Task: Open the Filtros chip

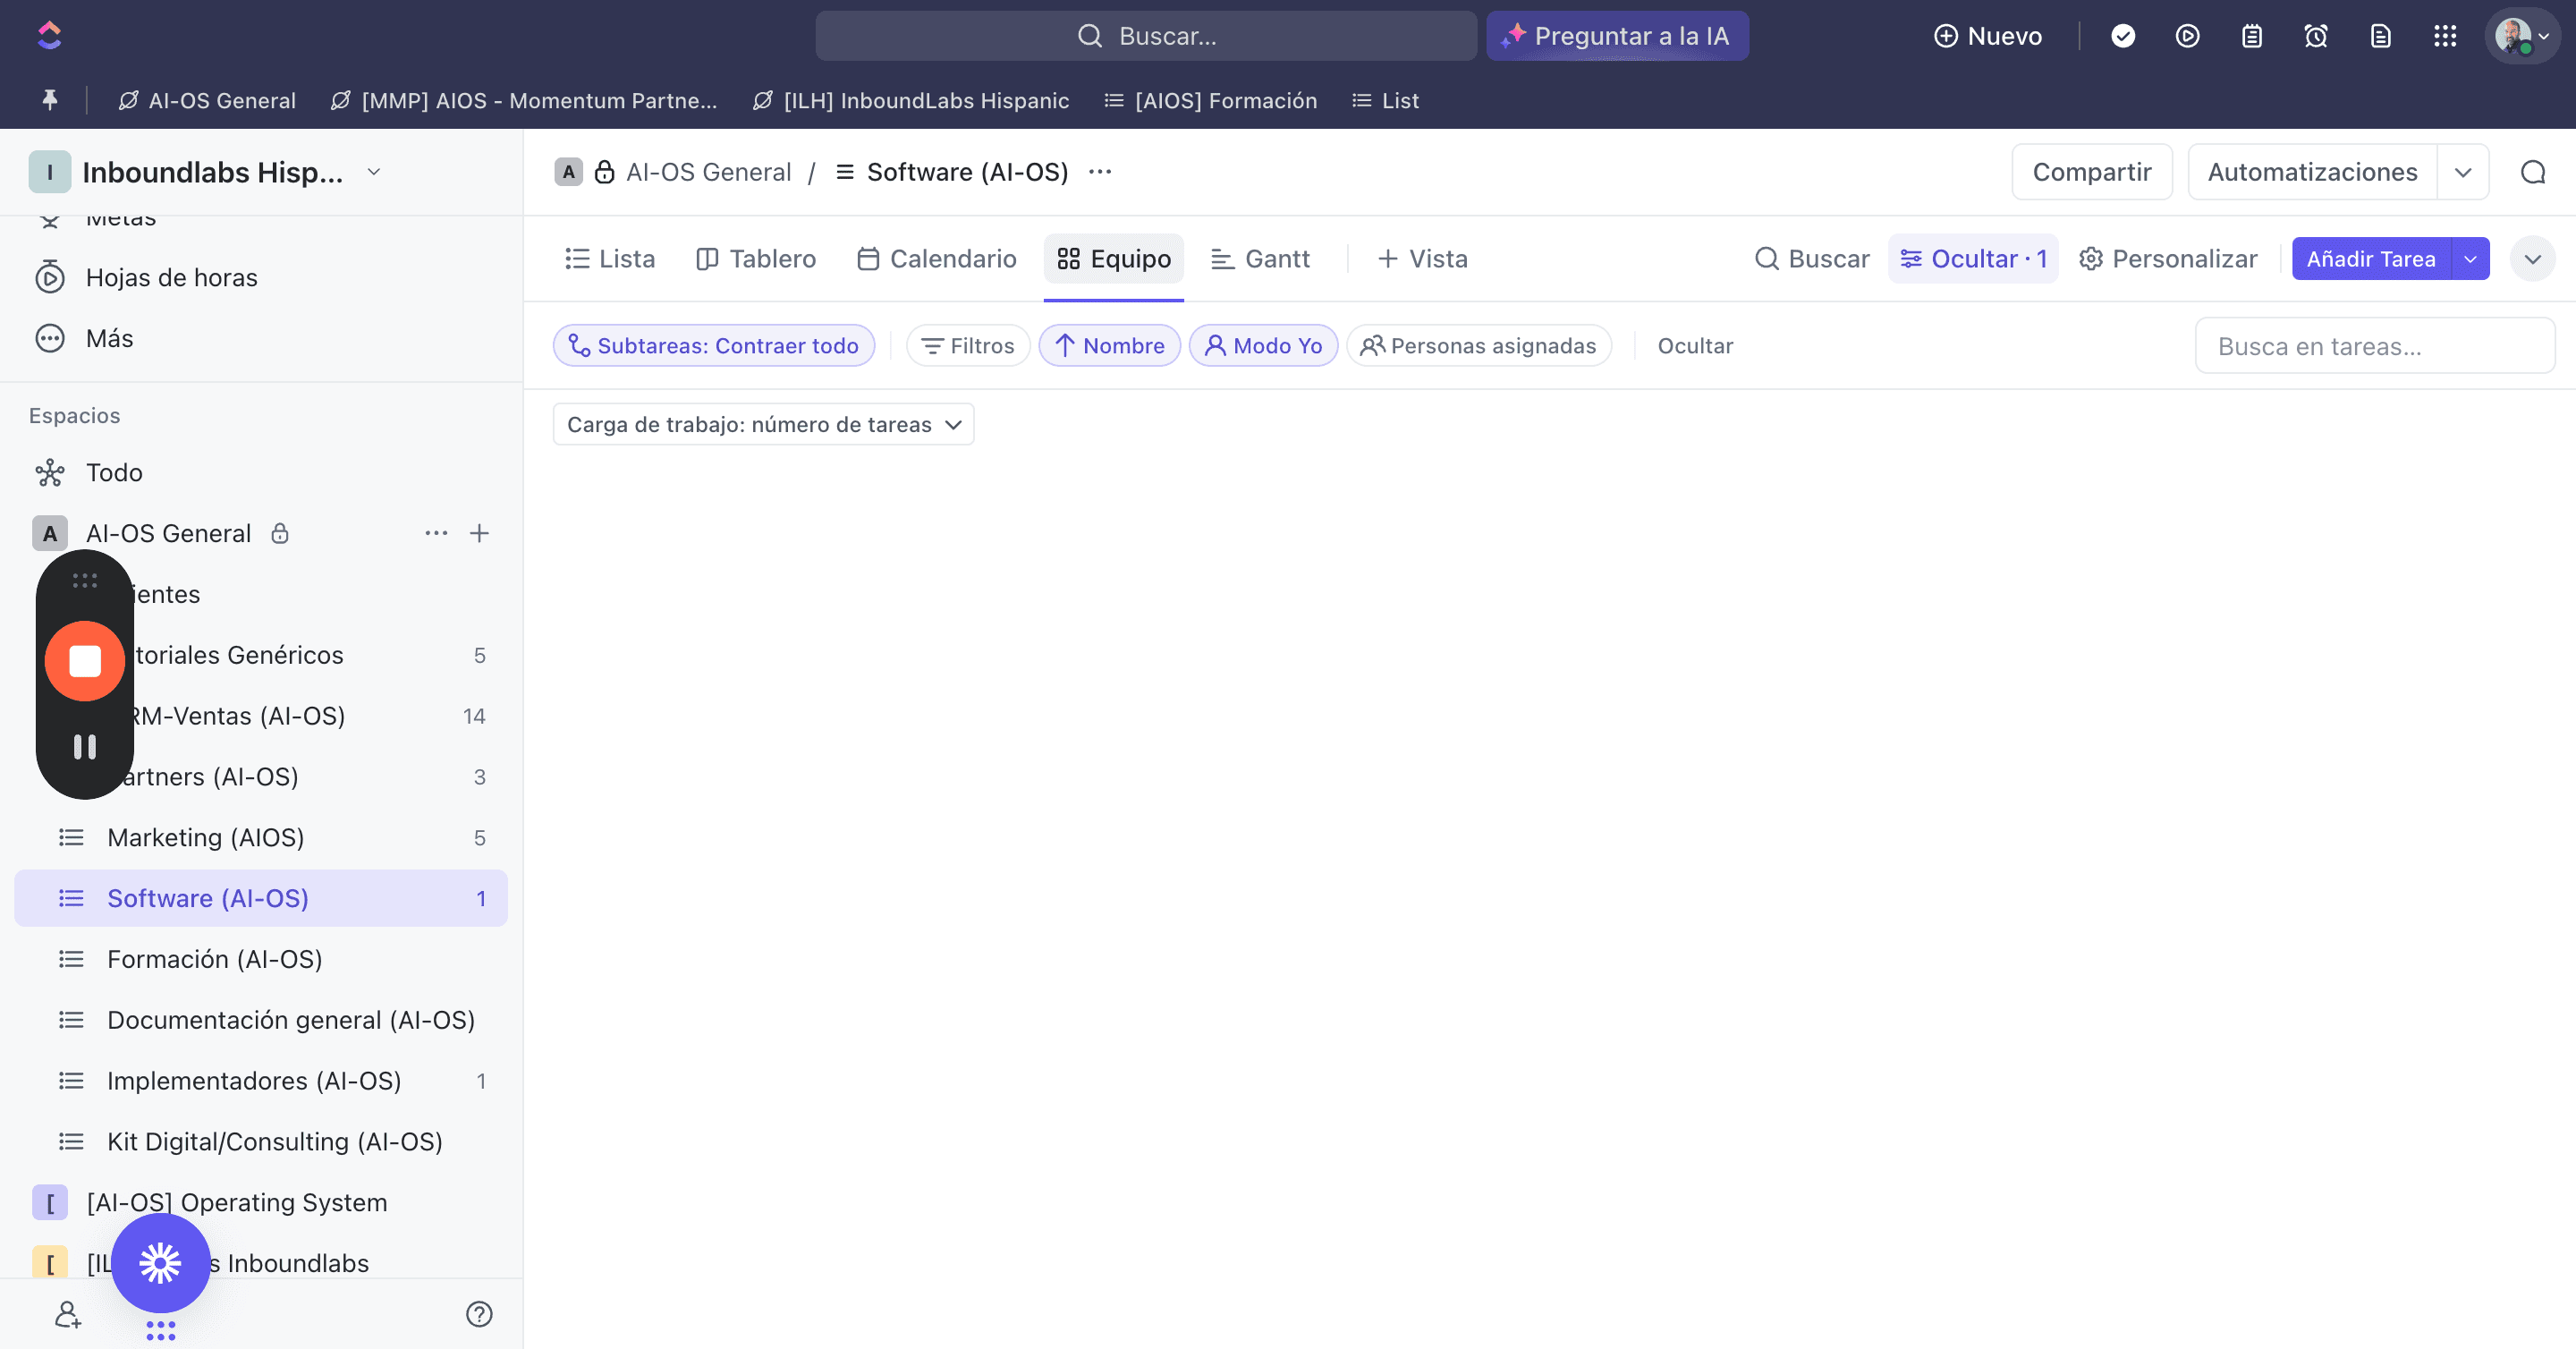Action: click(x=968, y=345)
